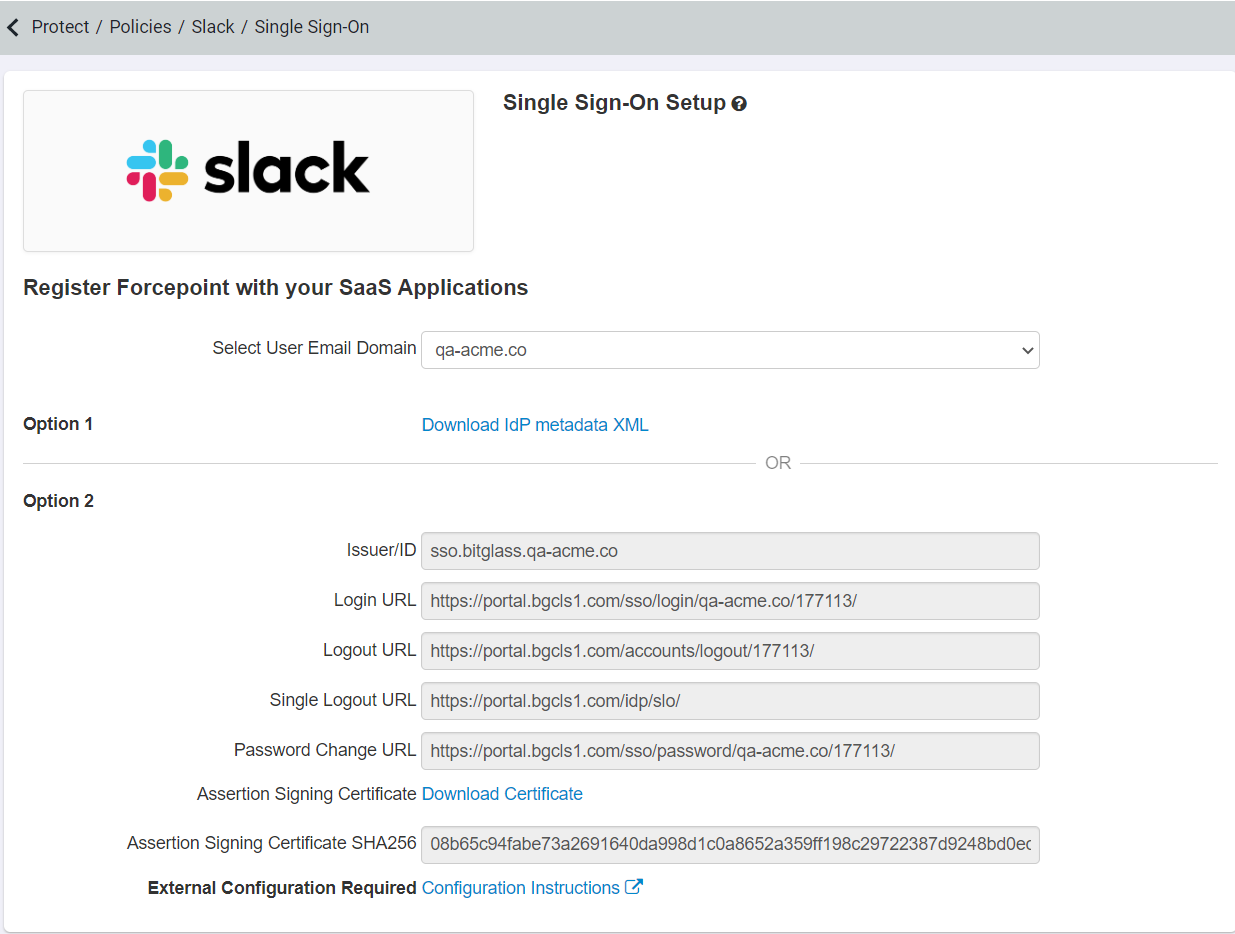
Task: Click the back arrow navigation icon
Action: tap(12, 27)
